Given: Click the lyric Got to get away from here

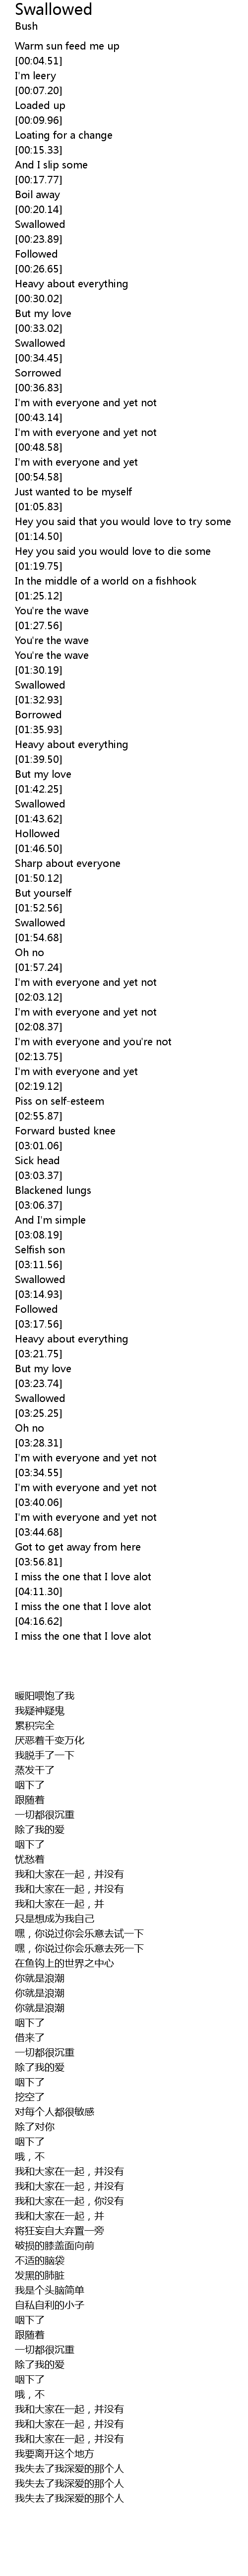Looking at the screenshot, I should [78, 1547].
